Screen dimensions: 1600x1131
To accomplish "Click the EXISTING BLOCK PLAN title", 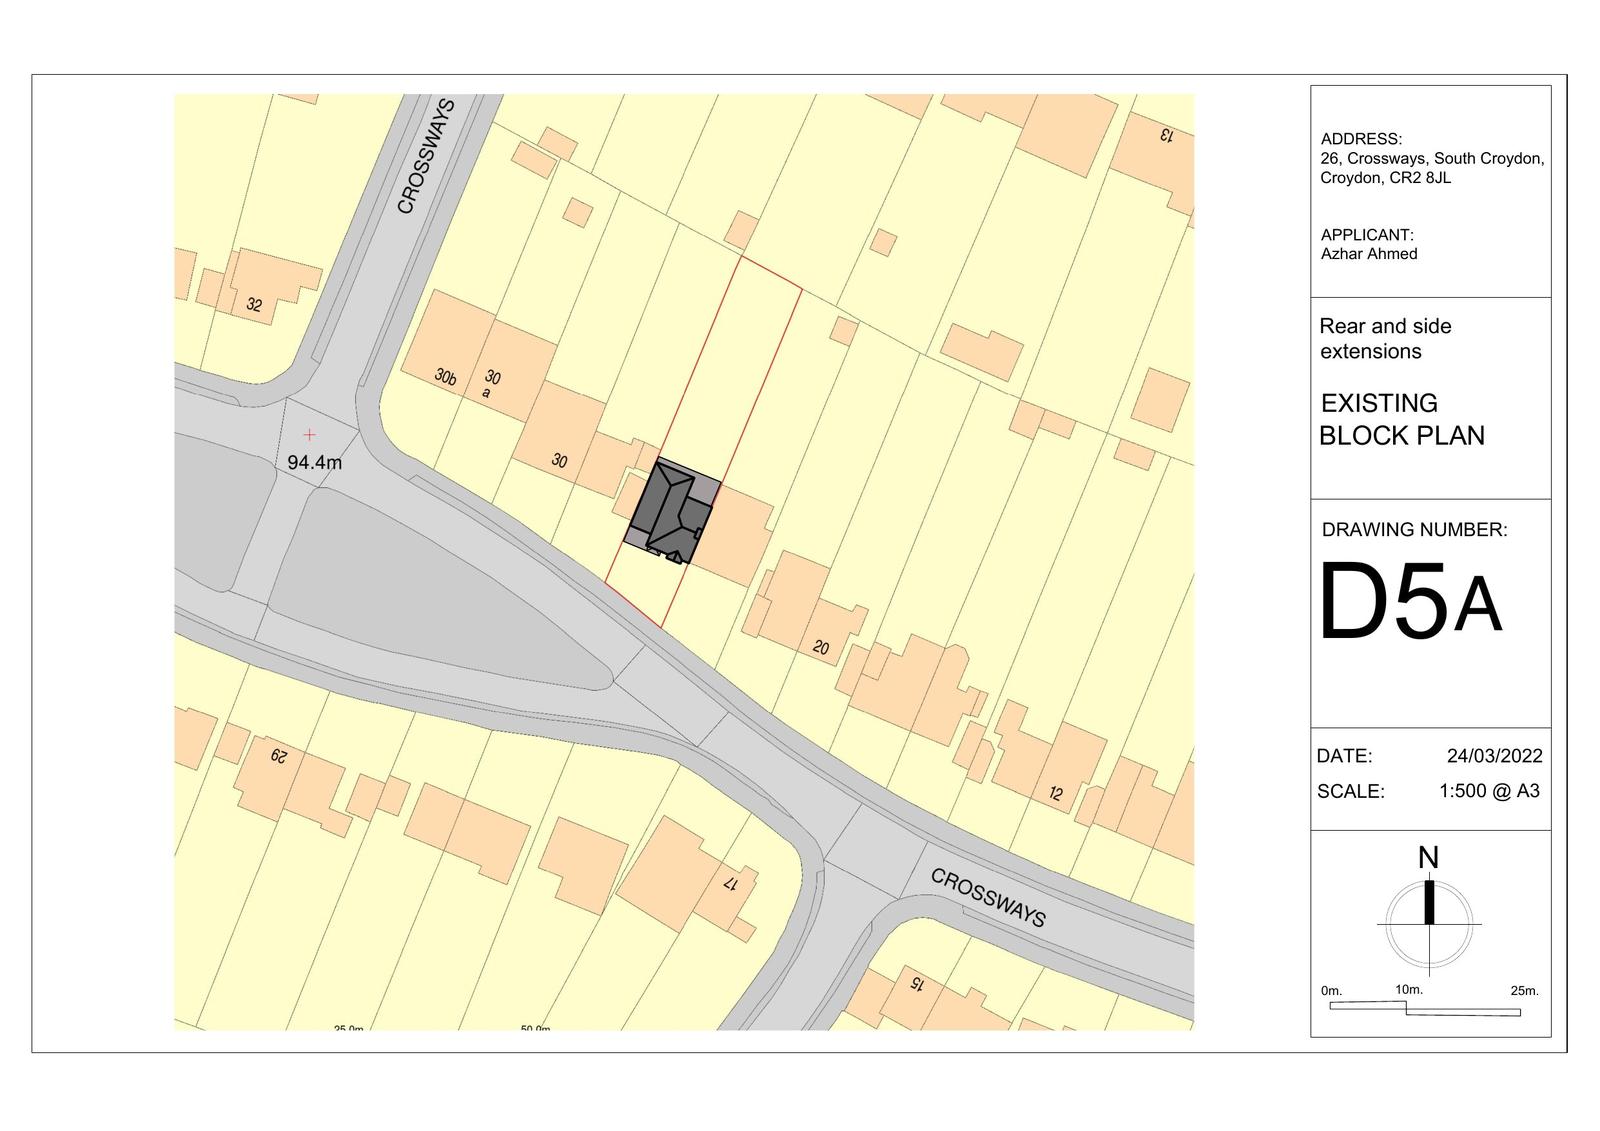I will [1401, 419].
